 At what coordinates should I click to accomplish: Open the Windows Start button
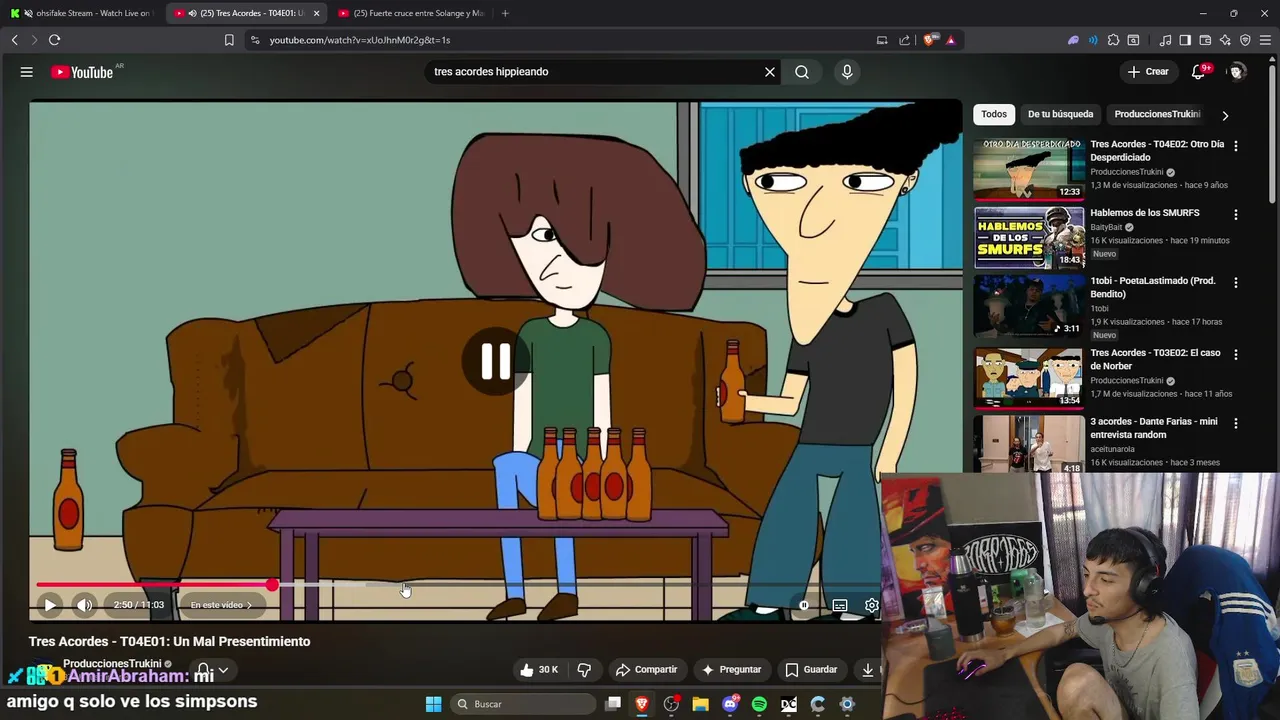[x=433, y=704]
